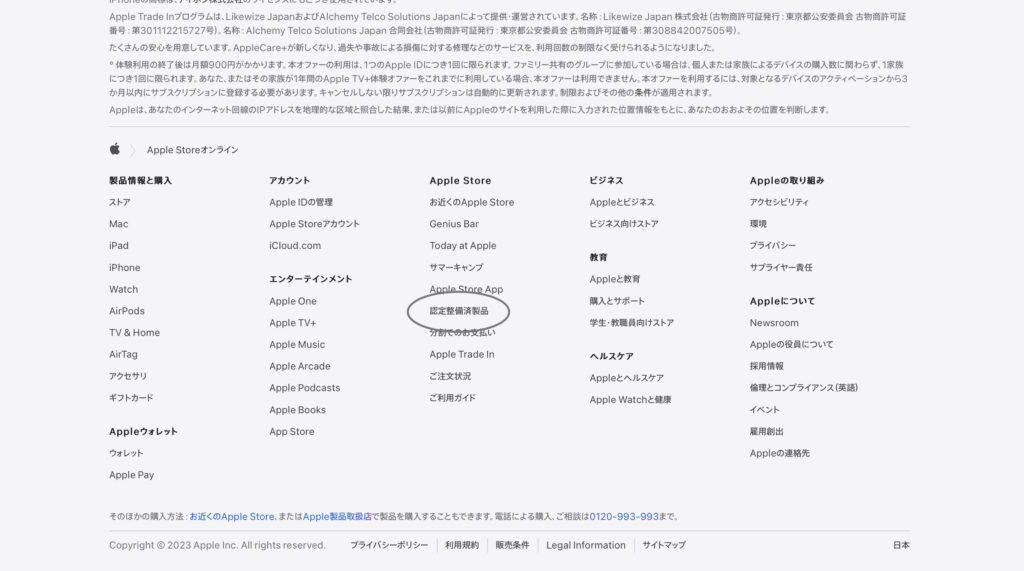Open the サプライヤー責任 link

tap(782, 267)
